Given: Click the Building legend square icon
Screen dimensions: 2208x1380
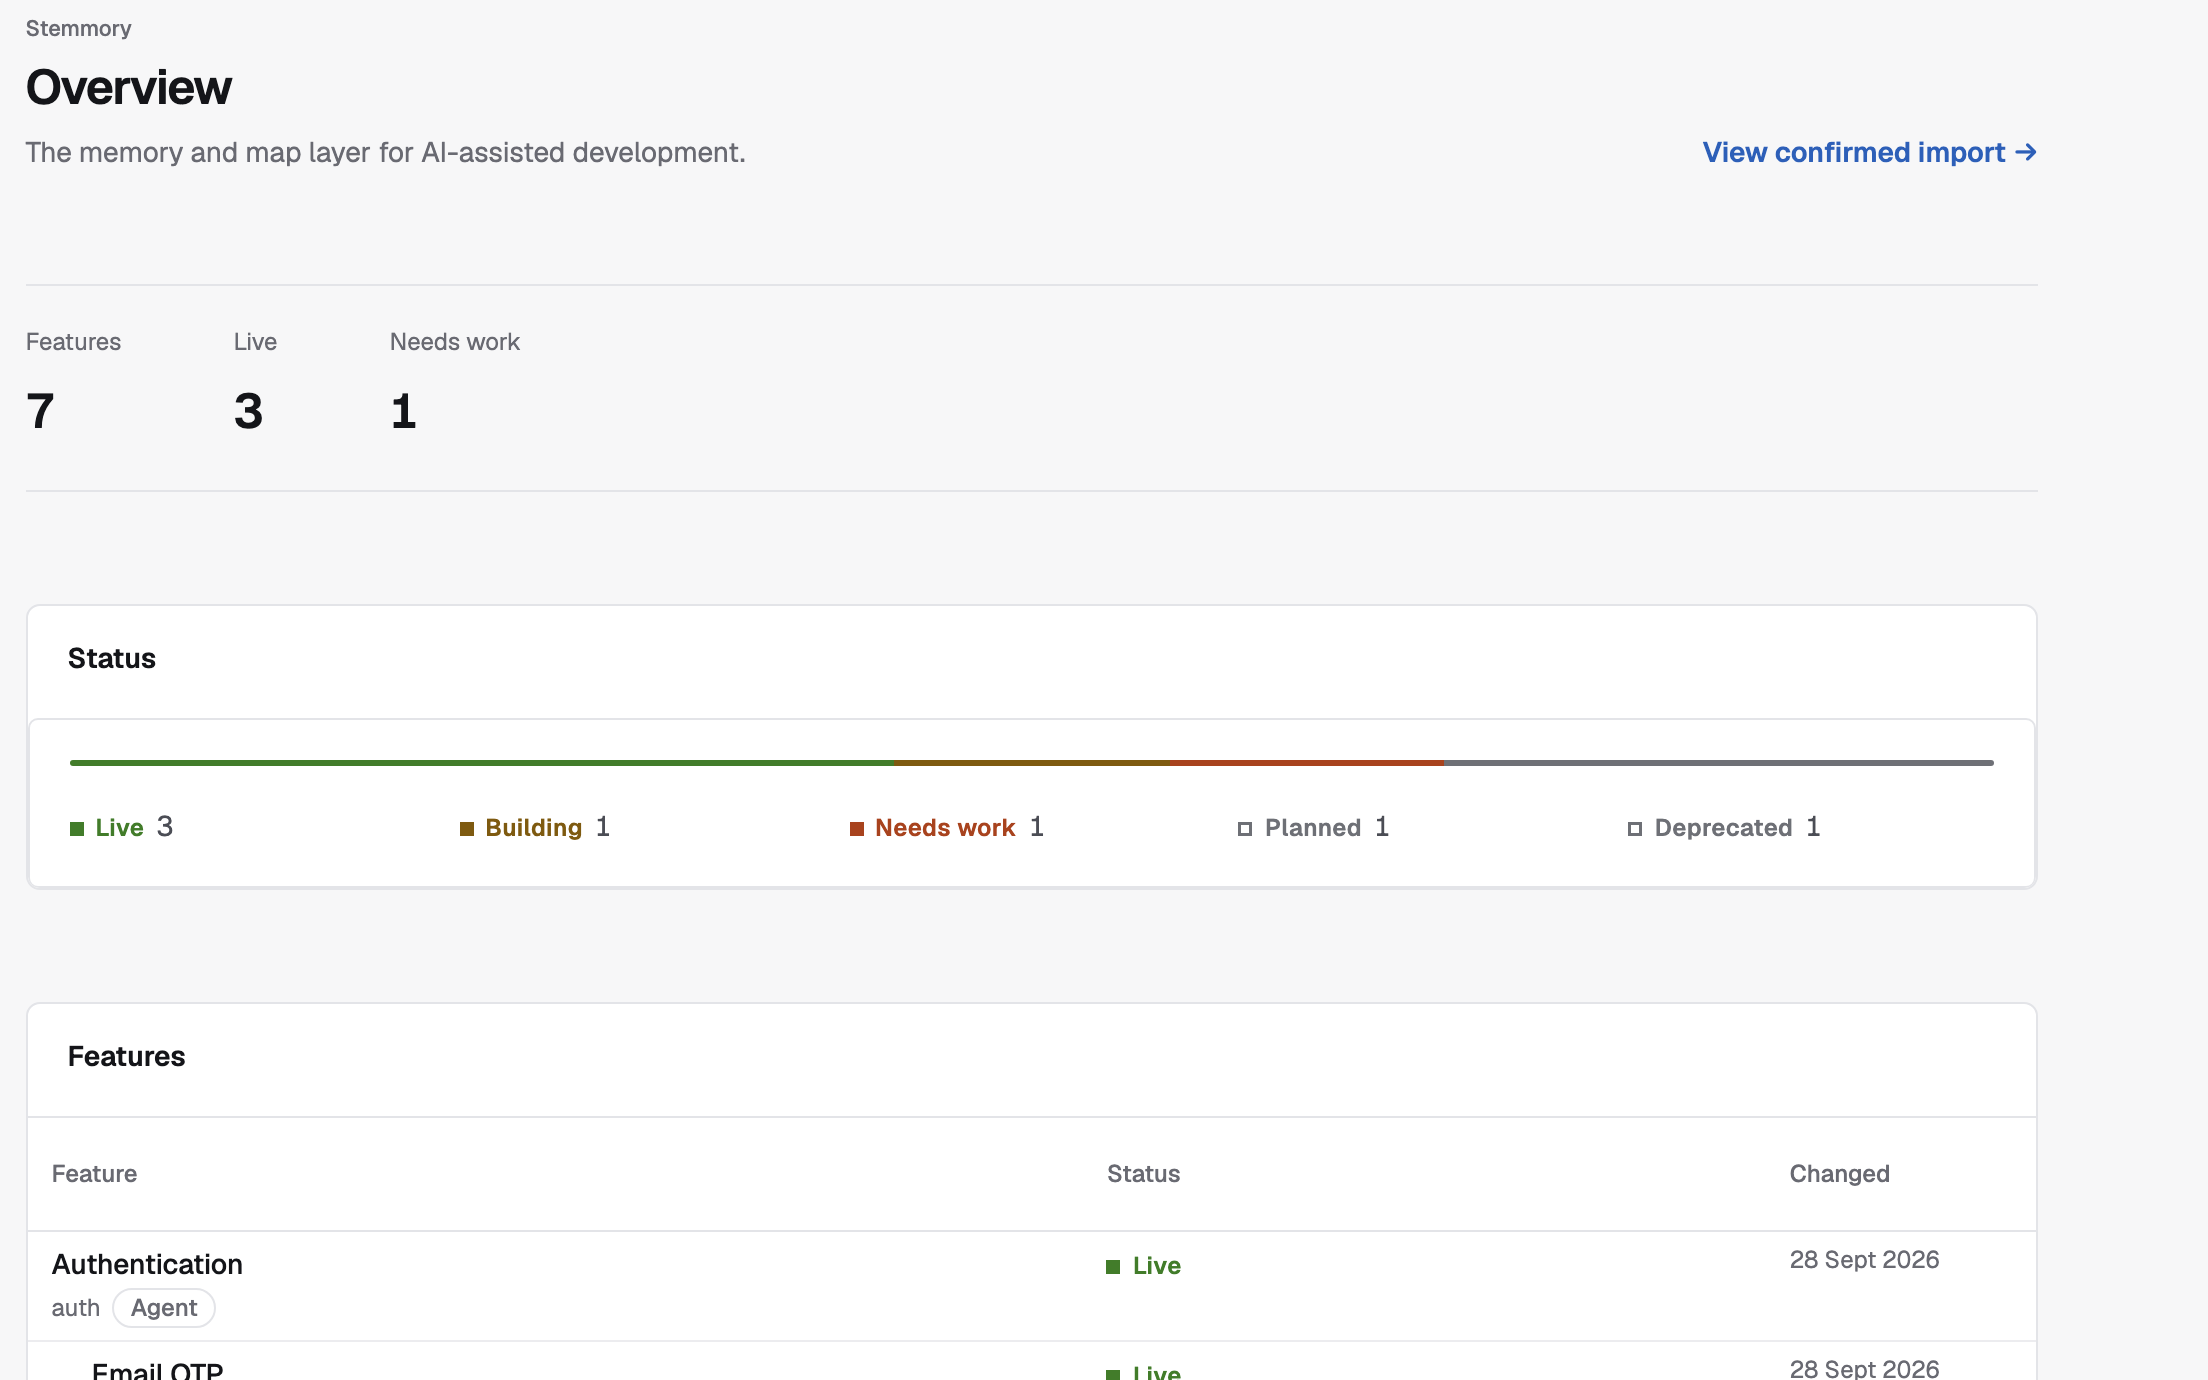Looking at the screenshot, I should (x=467, y=829).
